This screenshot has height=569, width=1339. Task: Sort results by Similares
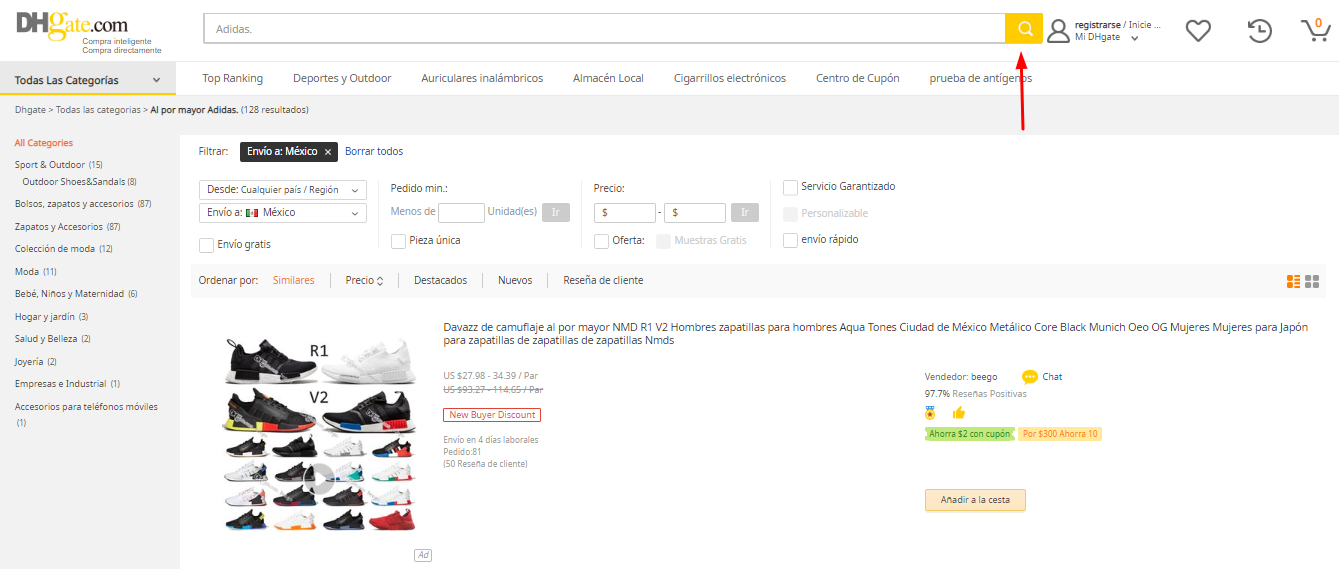294,281
